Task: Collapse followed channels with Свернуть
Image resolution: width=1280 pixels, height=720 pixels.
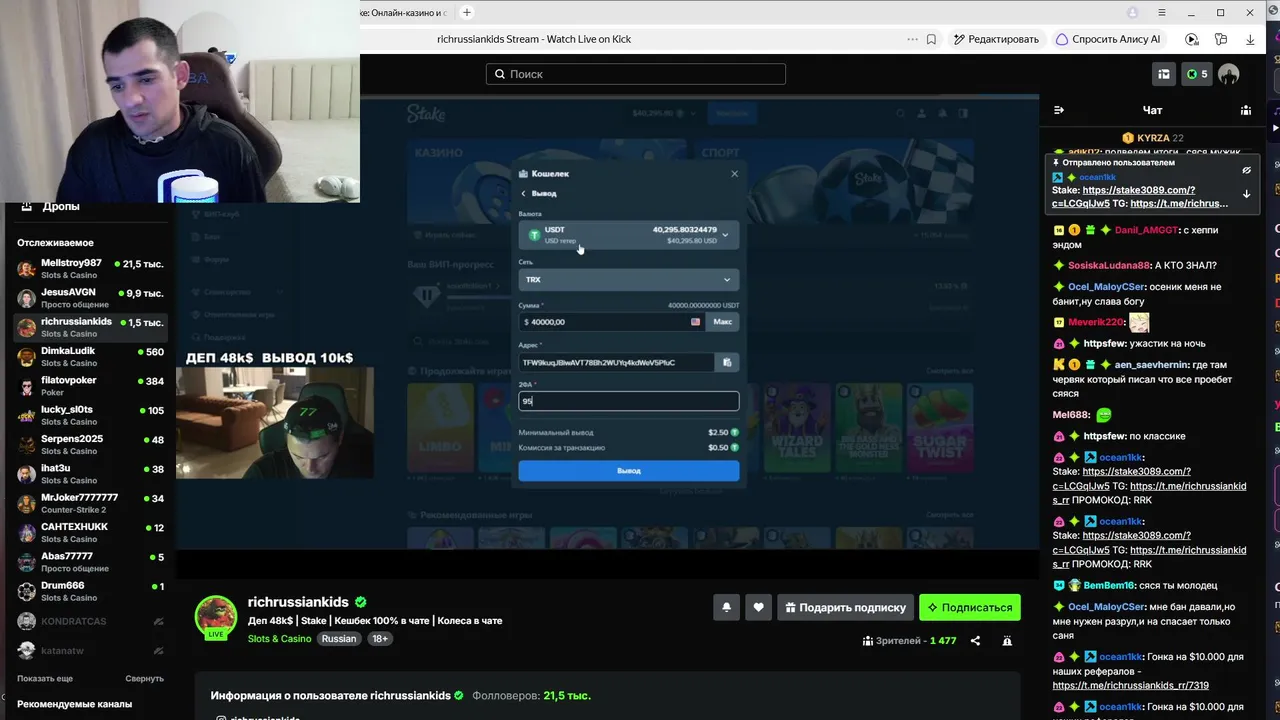Action: point(144,678)
